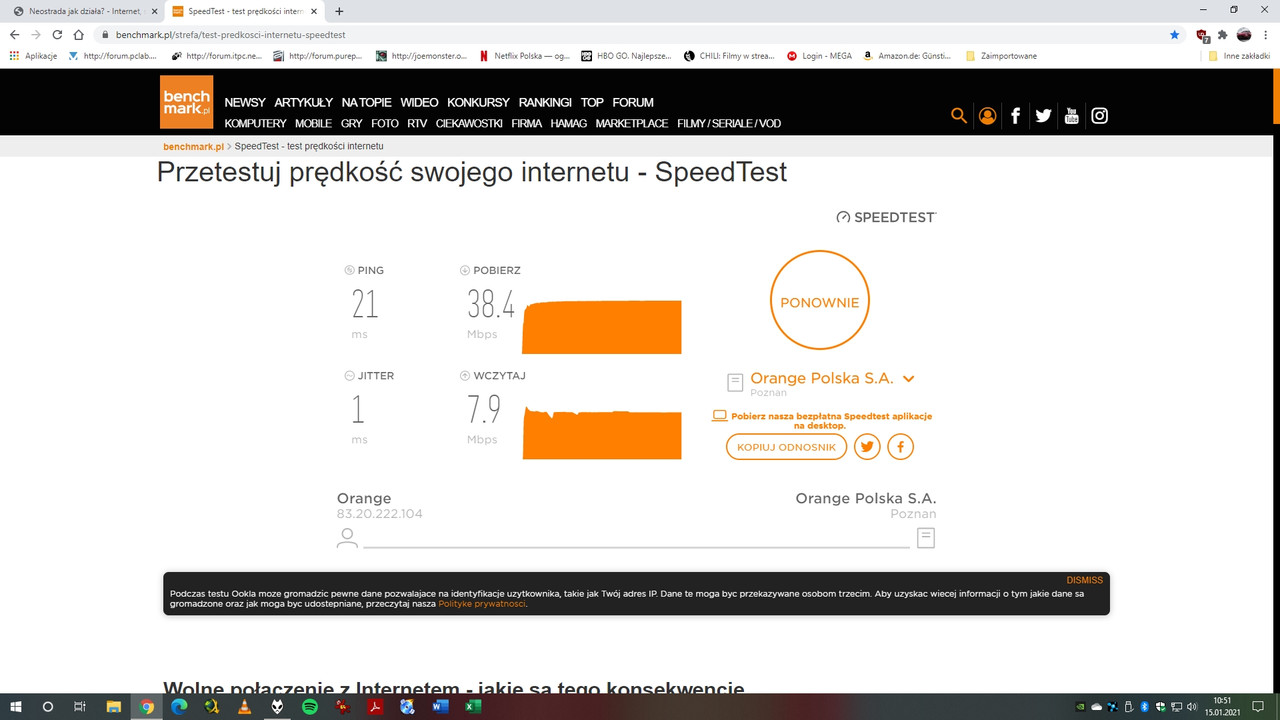Open the FORUM menu item

pyautogui.click(x=633, y=102)
